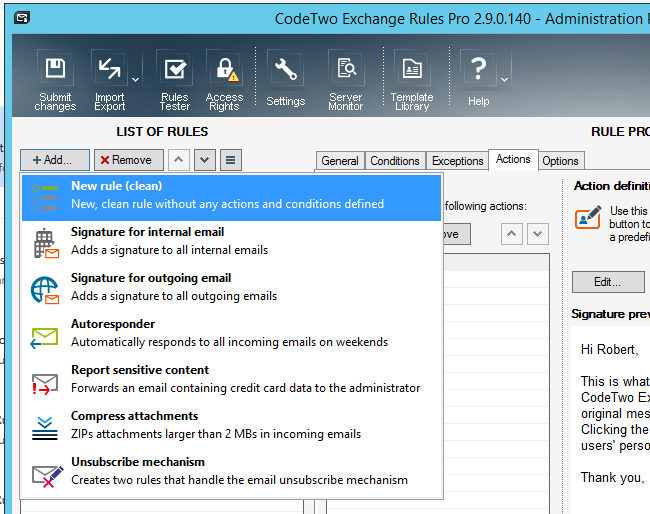This screenshot has height=514, width=650.
Task: Switch to the Exceptions tab
Action: tap(458, 161)
